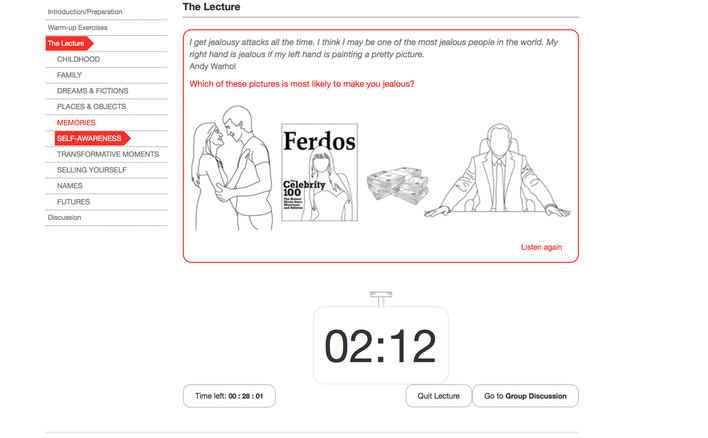Navigate to DREAMS & FICTIONS

click(x=93, y=91)
